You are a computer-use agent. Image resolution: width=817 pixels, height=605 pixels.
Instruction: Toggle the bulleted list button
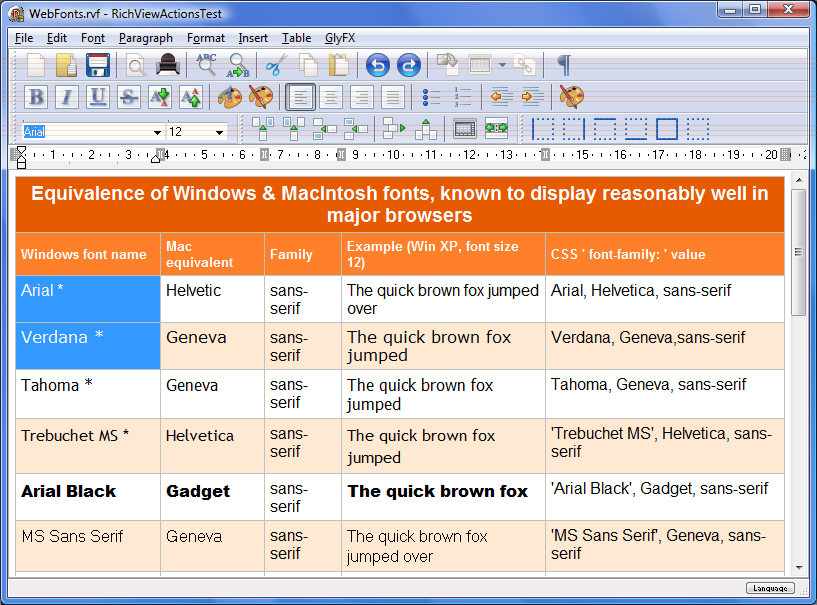coord(431,97)
